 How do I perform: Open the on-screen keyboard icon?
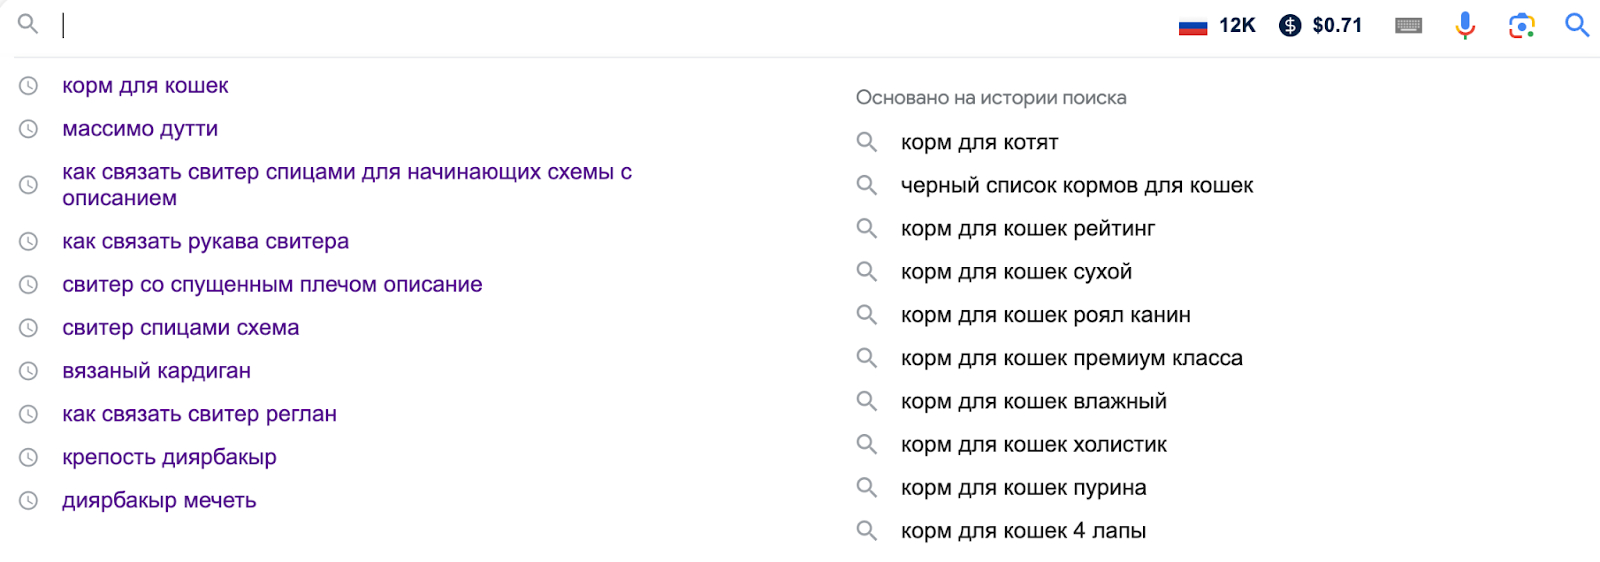click(1408, 25)
